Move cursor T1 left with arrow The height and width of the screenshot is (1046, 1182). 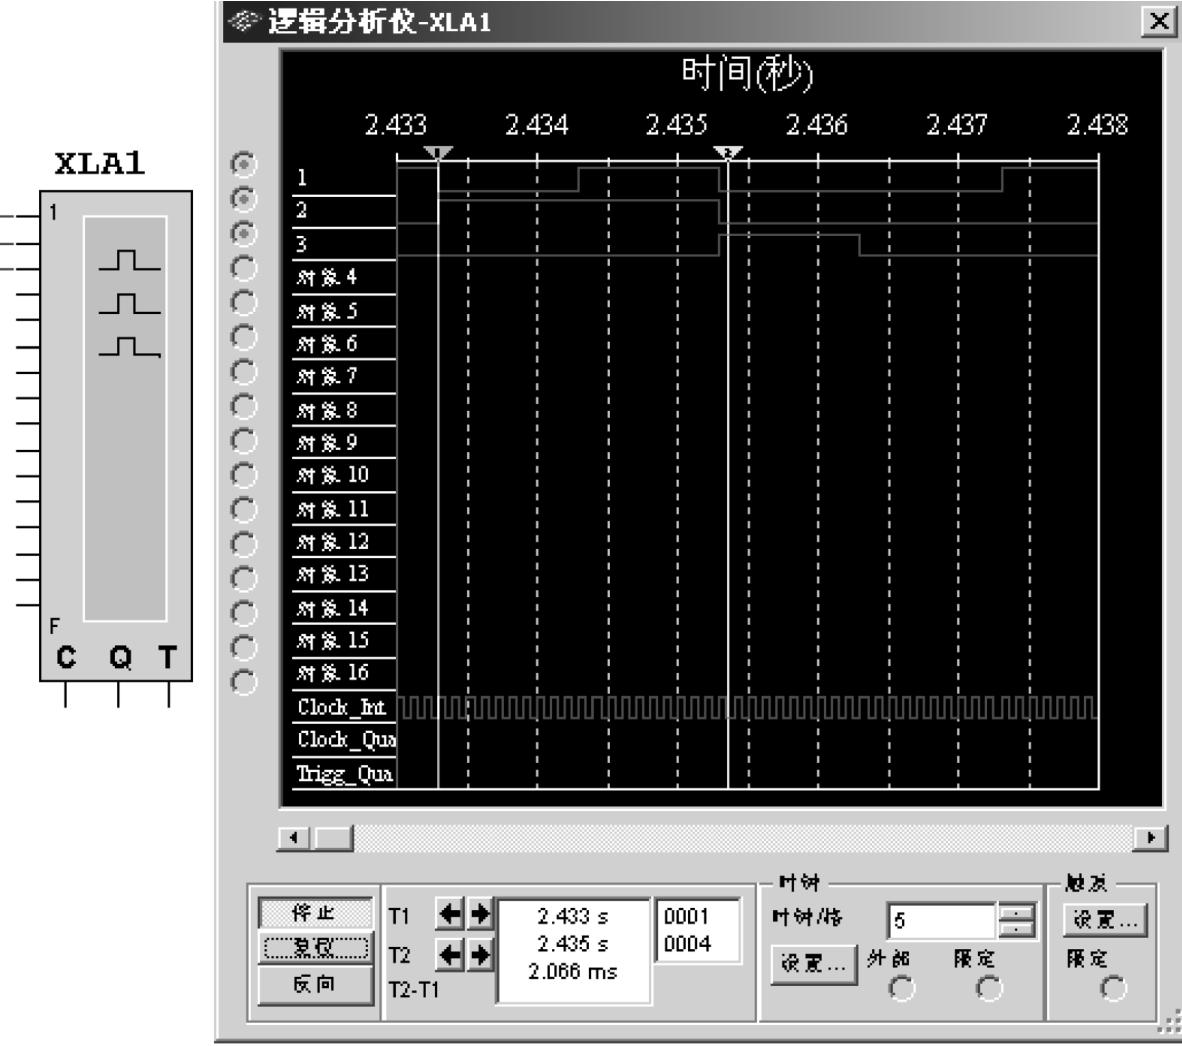450,914
